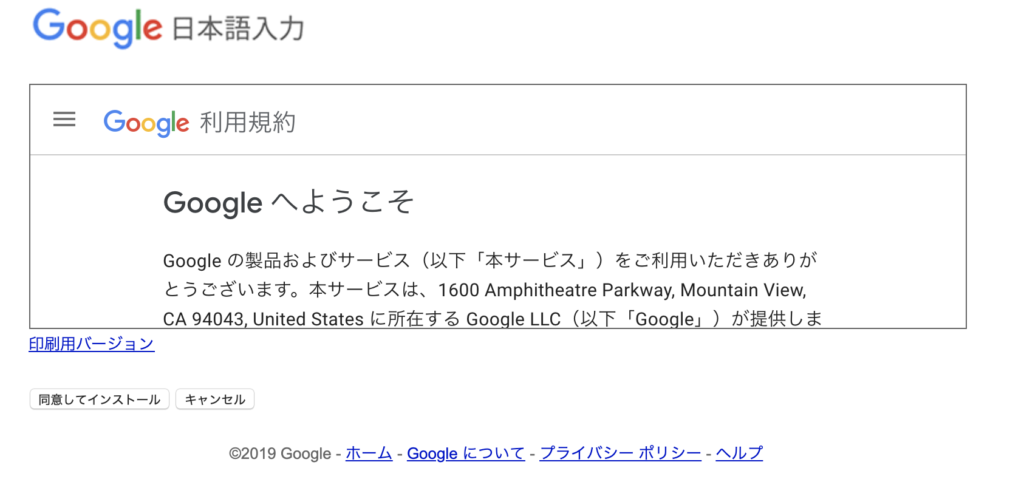Click the Google logo beside 利用規約
The image size is (1024, 499).
click(x=146, y=123)
